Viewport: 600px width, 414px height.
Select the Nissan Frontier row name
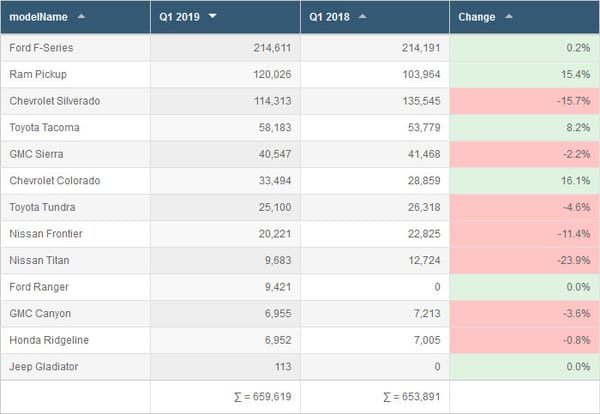pos(46,234)
